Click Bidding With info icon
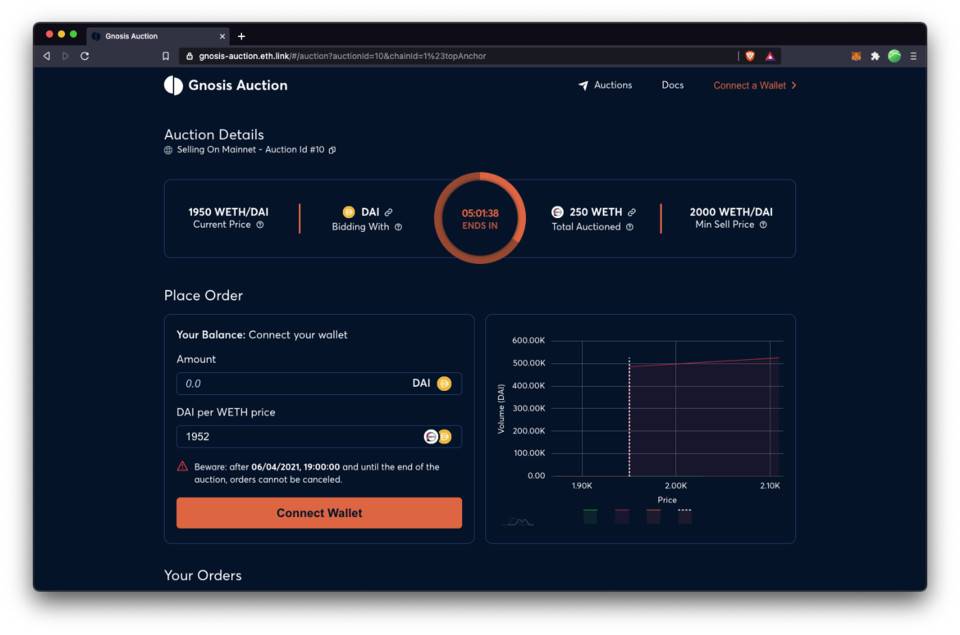The width and height of the screenshot is (960, 635). pyautogui.click(x=399, y=227)
